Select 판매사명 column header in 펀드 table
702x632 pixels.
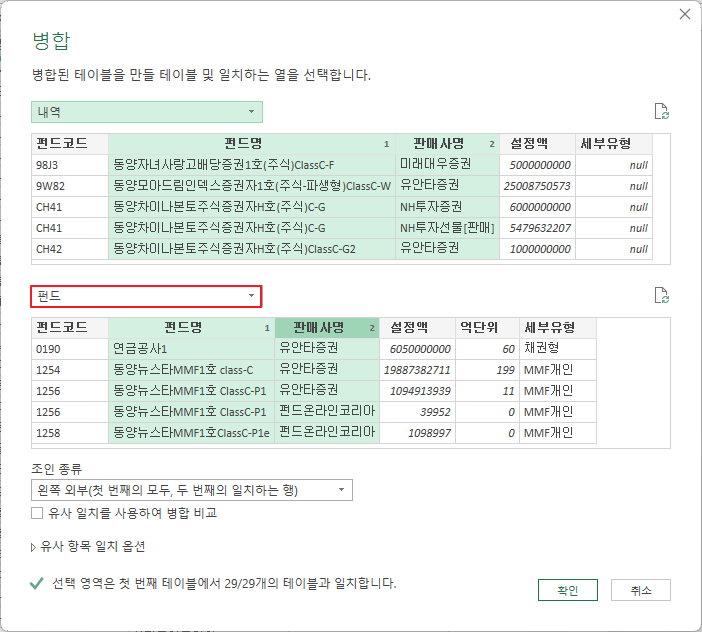pyautogui.click(x=327, y=328)
